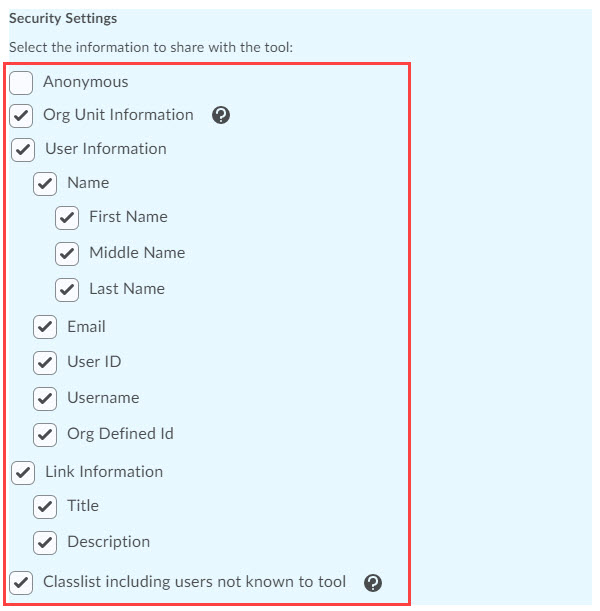
Task: Click the Anonymous label text
Action: tap(85, 82)
